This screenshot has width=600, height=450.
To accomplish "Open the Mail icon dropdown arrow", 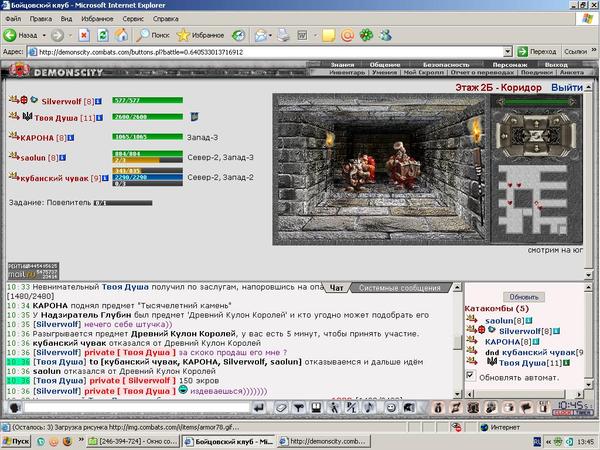I will [270, 35].
